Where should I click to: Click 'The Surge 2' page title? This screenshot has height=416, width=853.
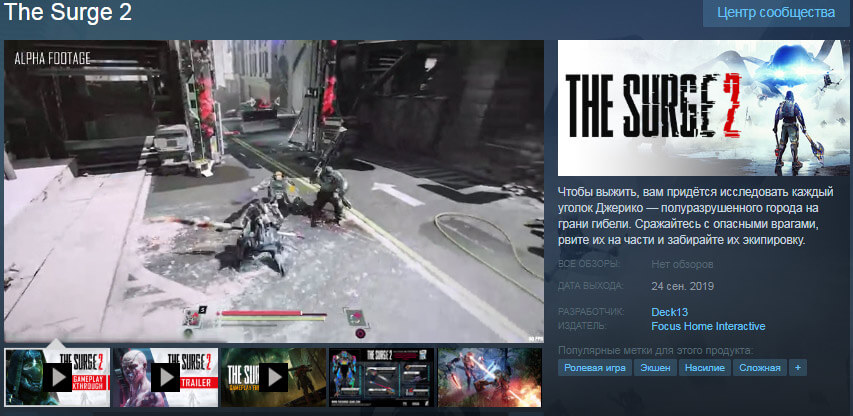click(x=67, y=12)
